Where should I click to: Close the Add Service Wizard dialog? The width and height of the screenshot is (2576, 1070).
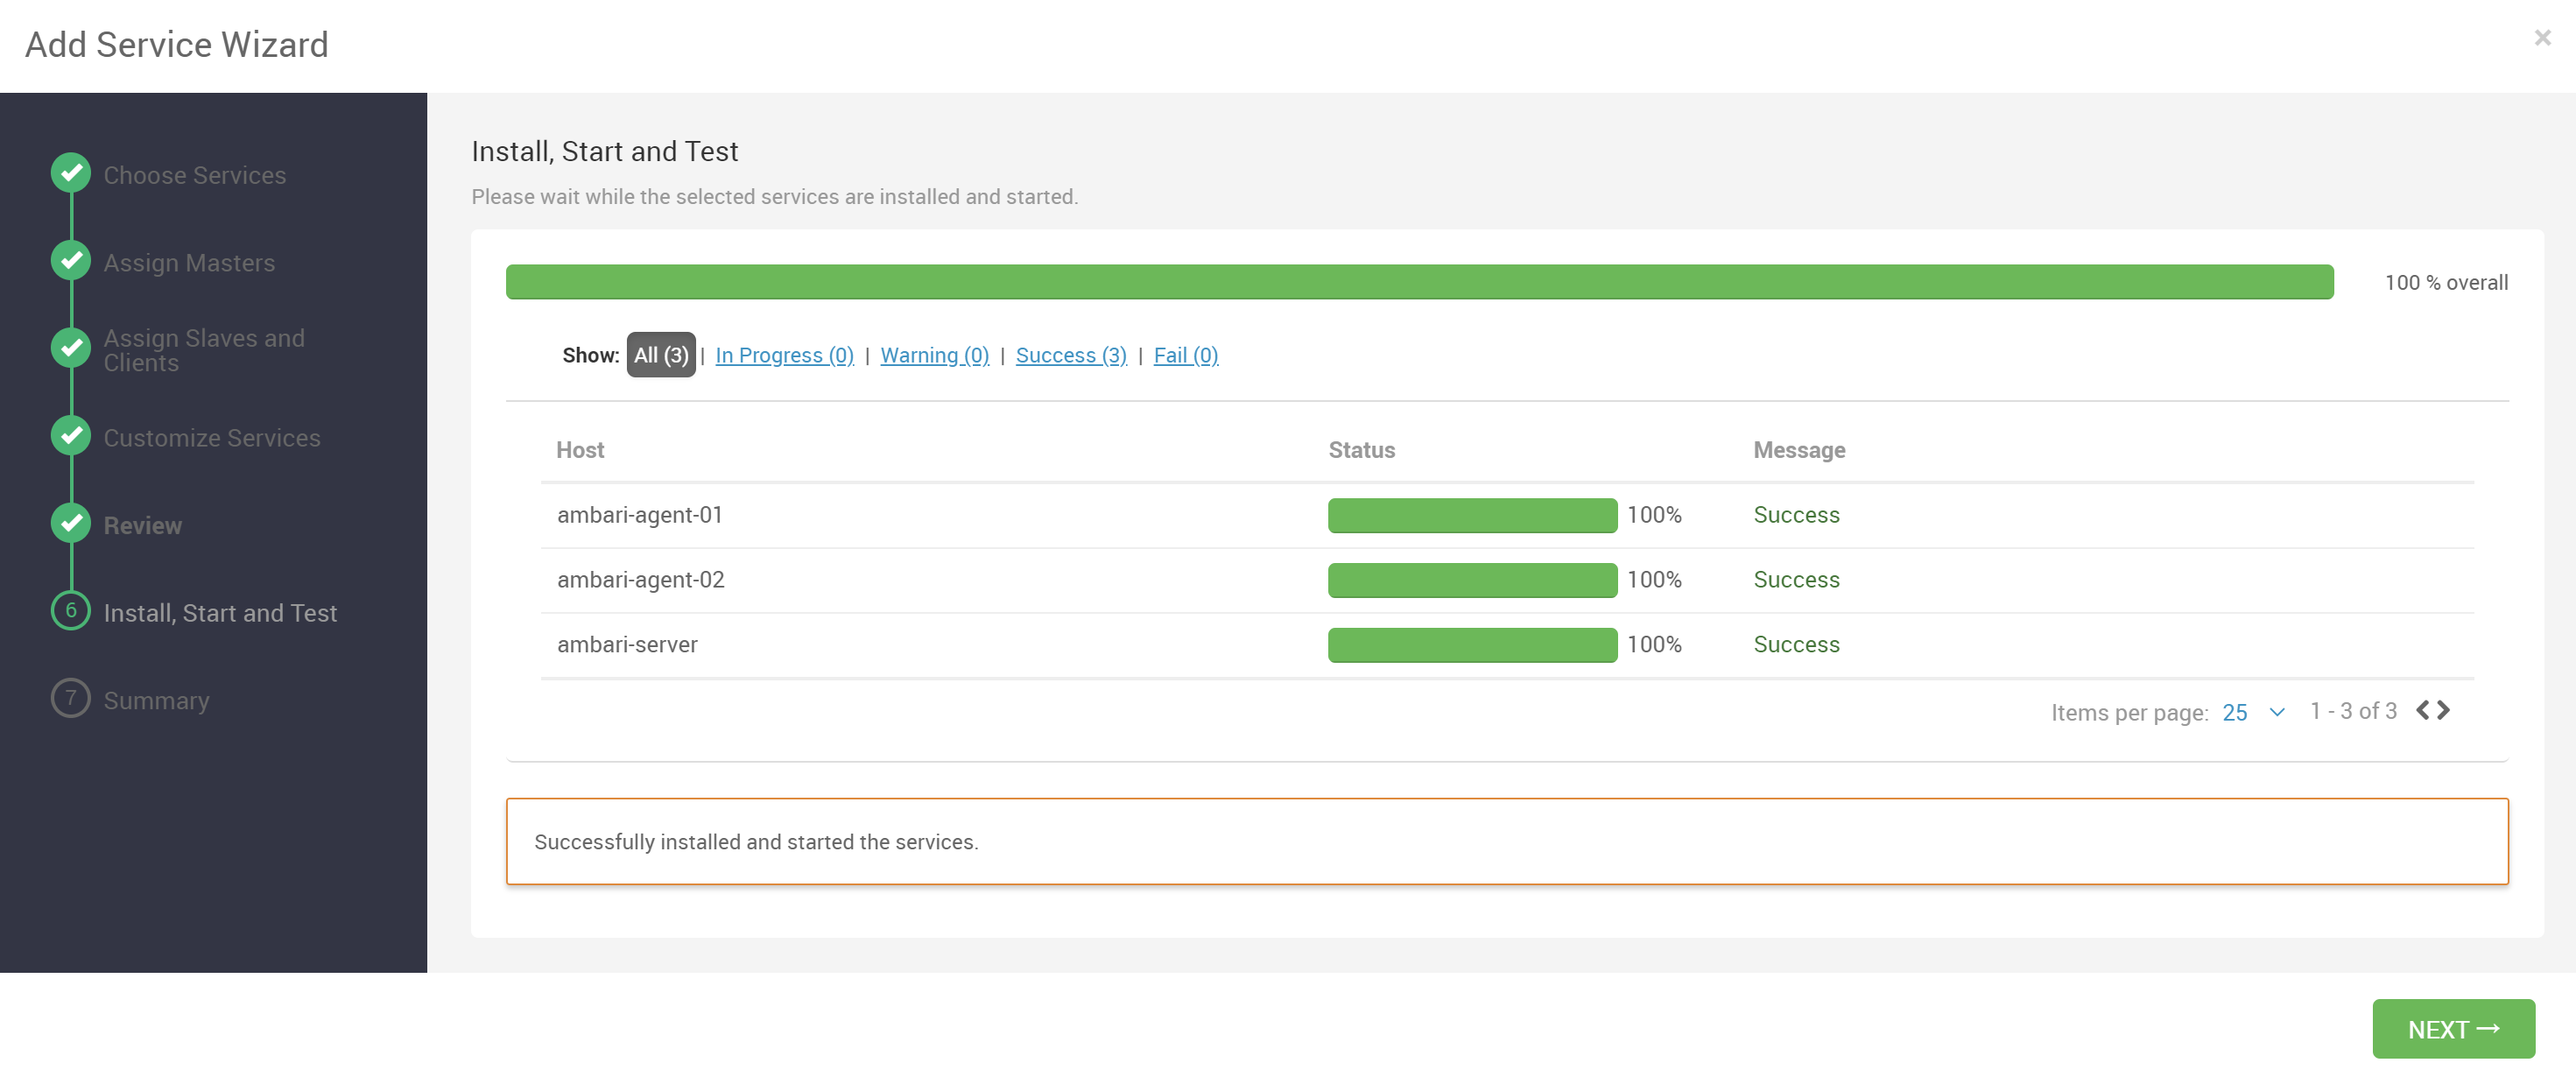coord(2542,38)
